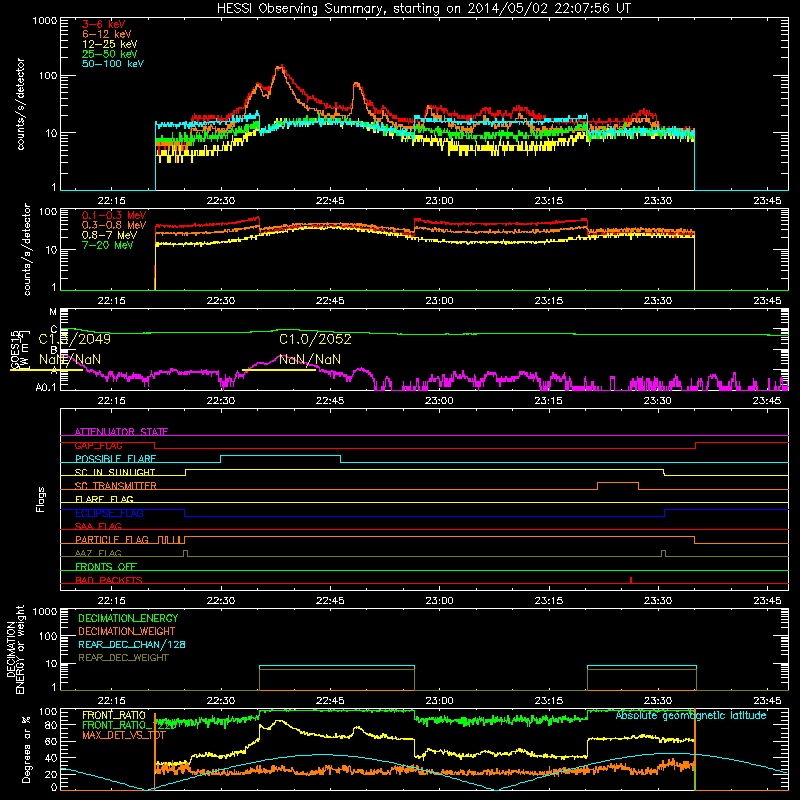Select the 50-100 keV legend label
The image size is (800, 800).
point(113,64)
